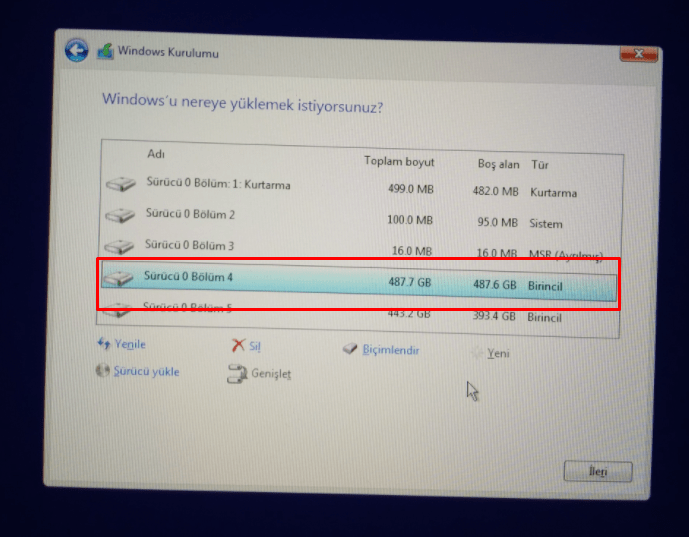This screenshot has height=537, width=689.
Task: Go back using the blue arrow button
Action: pyautogui.click(x=76, y=51)
